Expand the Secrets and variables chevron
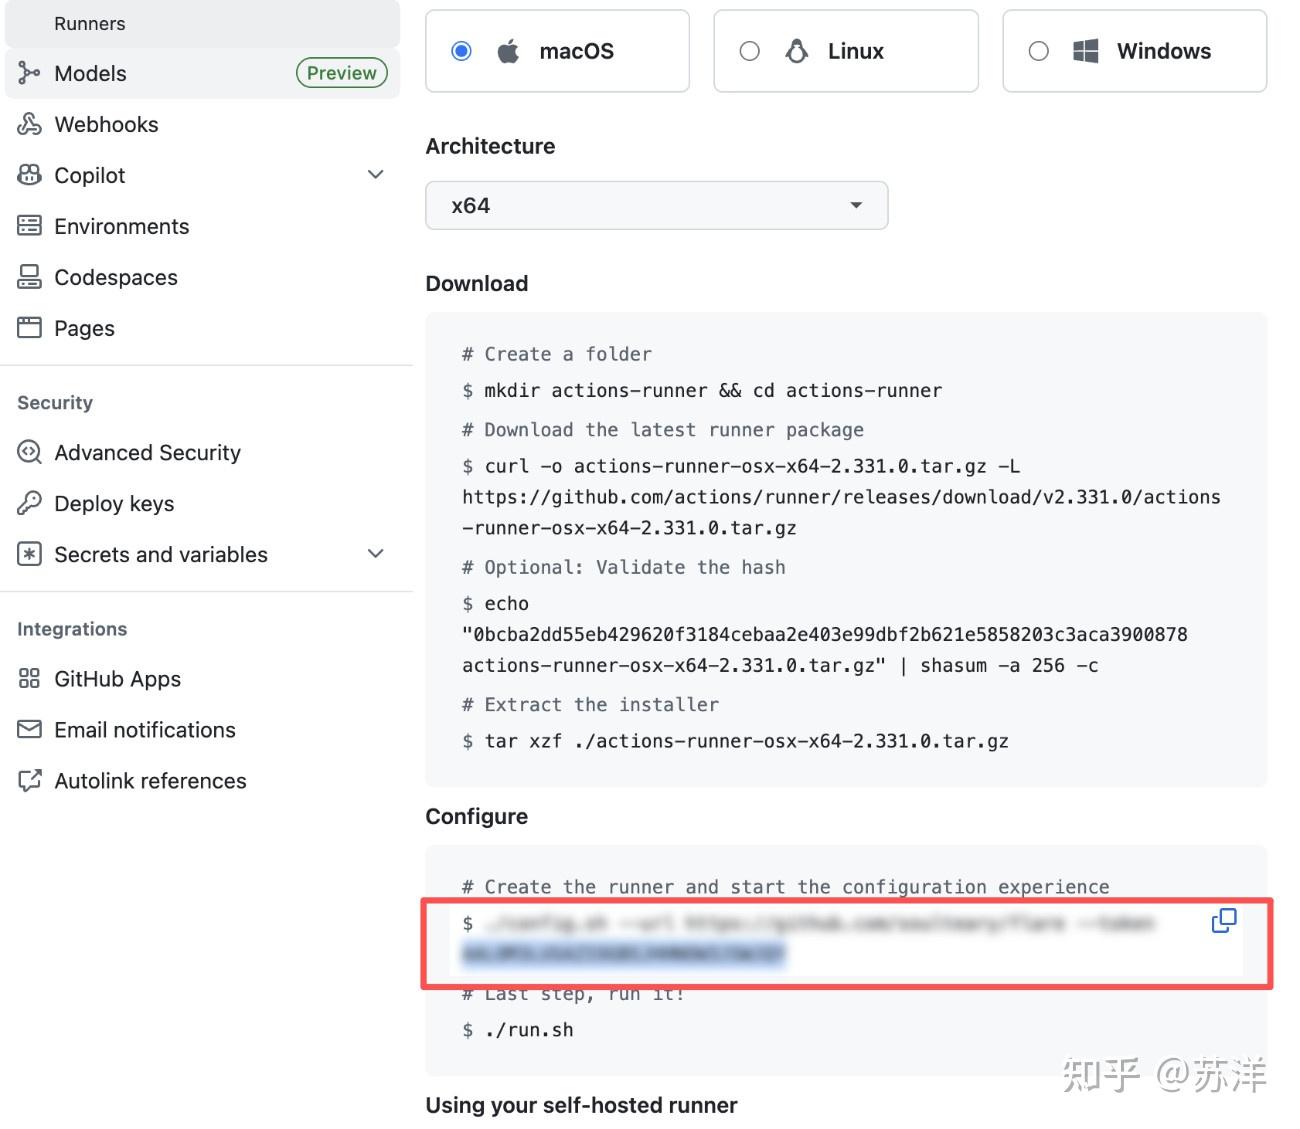The image size is (1300, 1129). (x=376, y=554)
